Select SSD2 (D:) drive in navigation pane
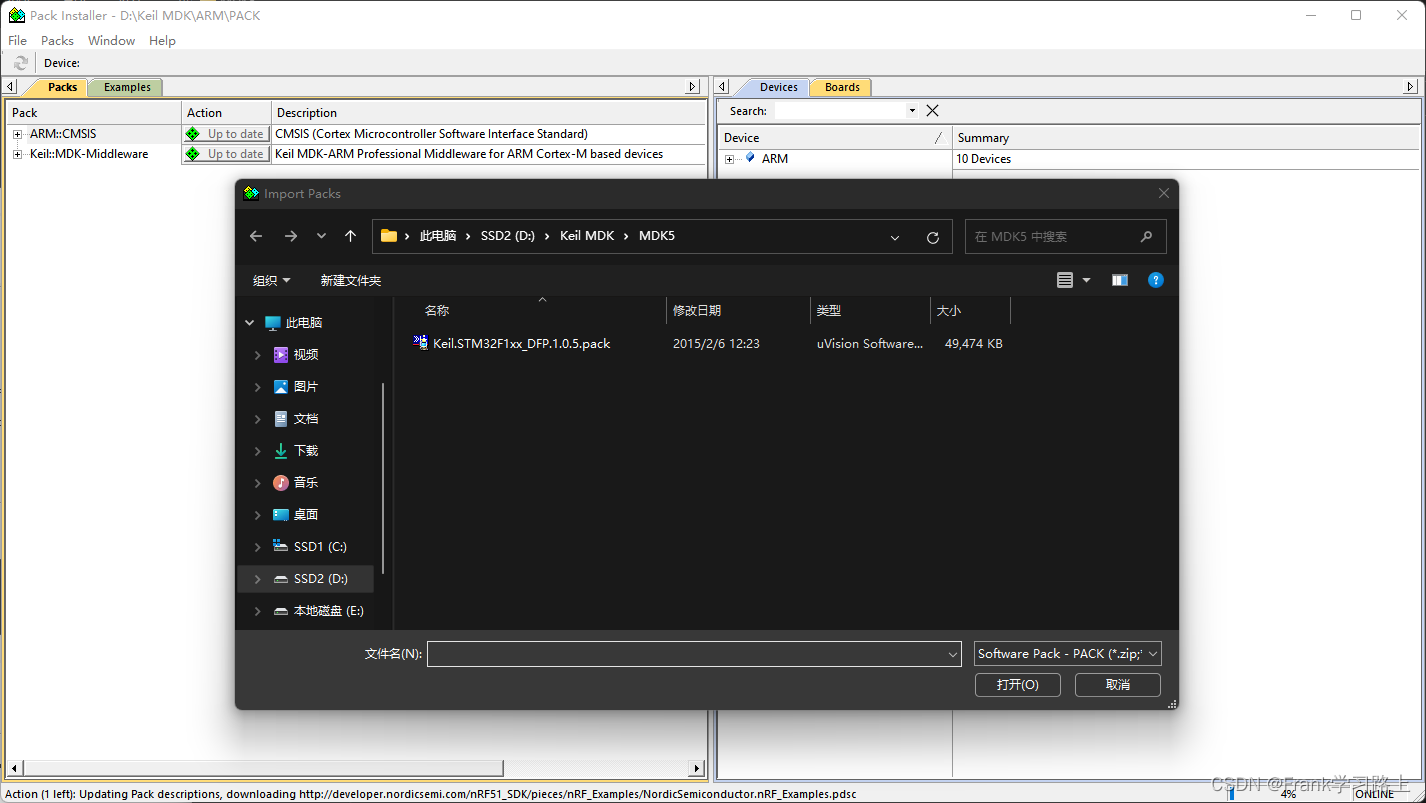 point(306,579)
